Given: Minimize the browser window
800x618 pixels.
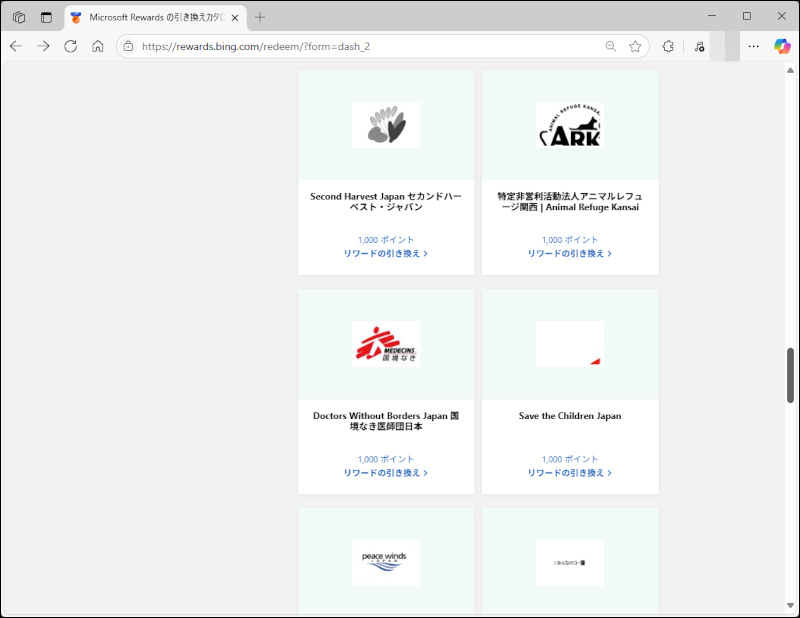Looking at the screenshot, I should tap(712, 16).
